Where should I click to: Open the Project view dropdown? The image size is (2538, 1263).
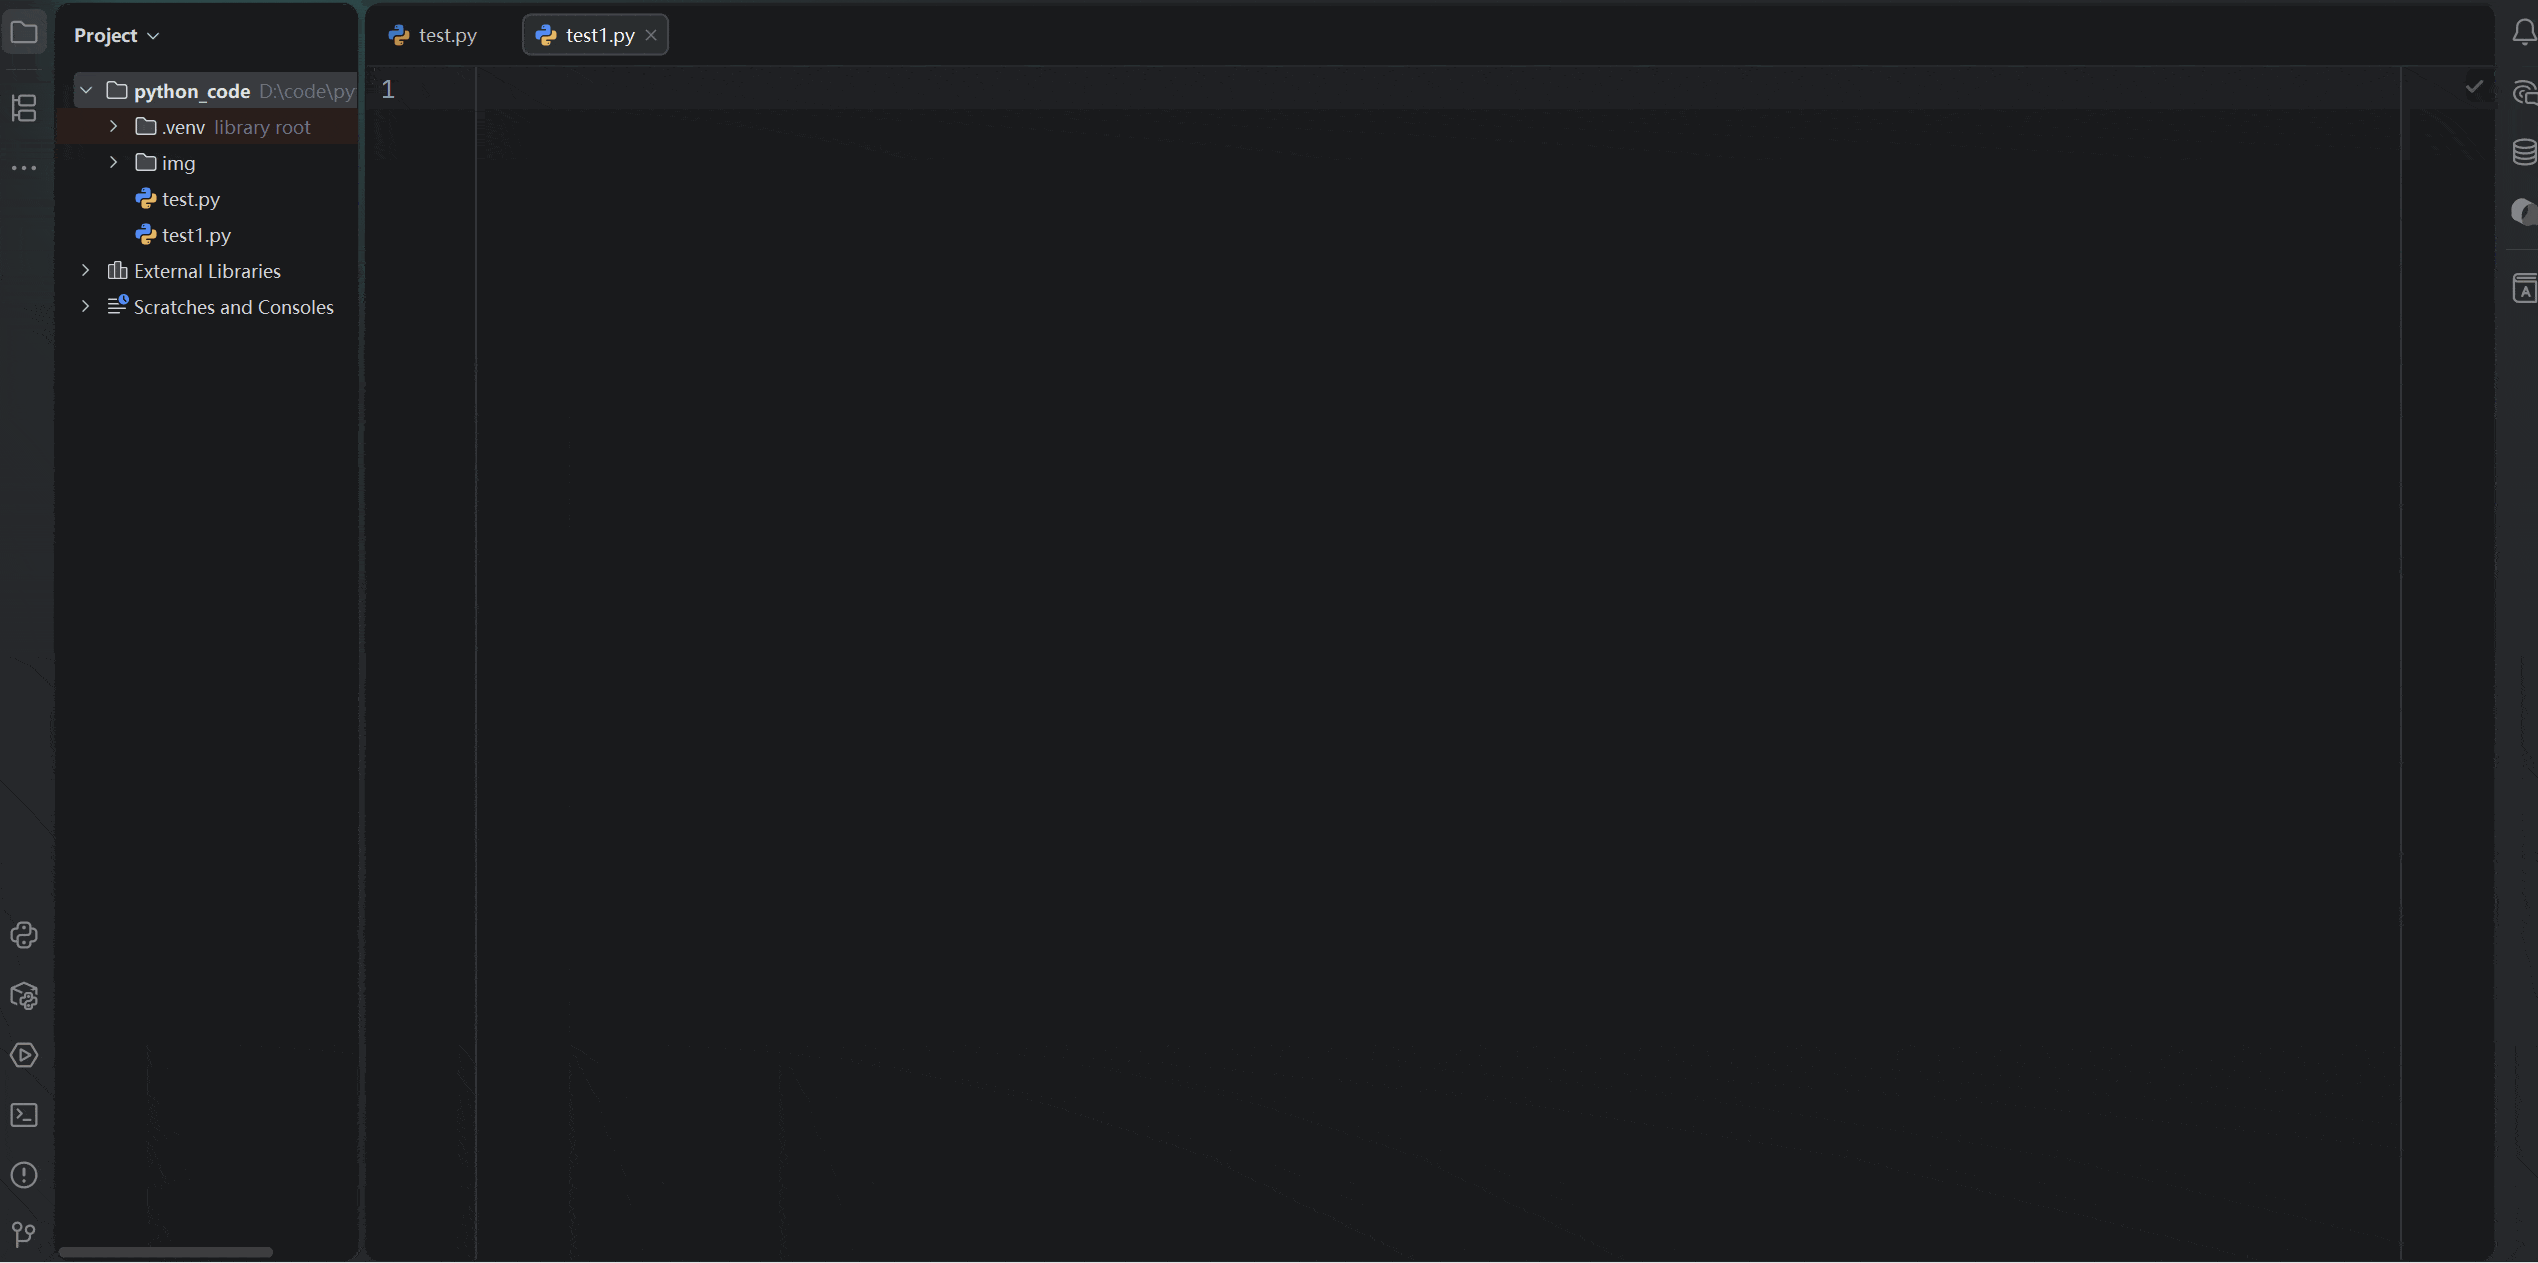click(116, 35)
